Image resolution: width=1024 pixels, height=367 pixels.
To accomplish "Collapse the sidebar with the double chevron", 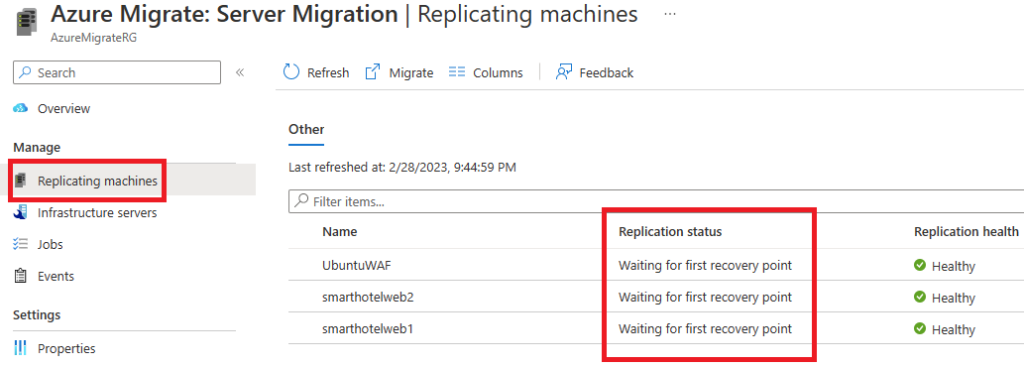I will (x=240, y=72).
